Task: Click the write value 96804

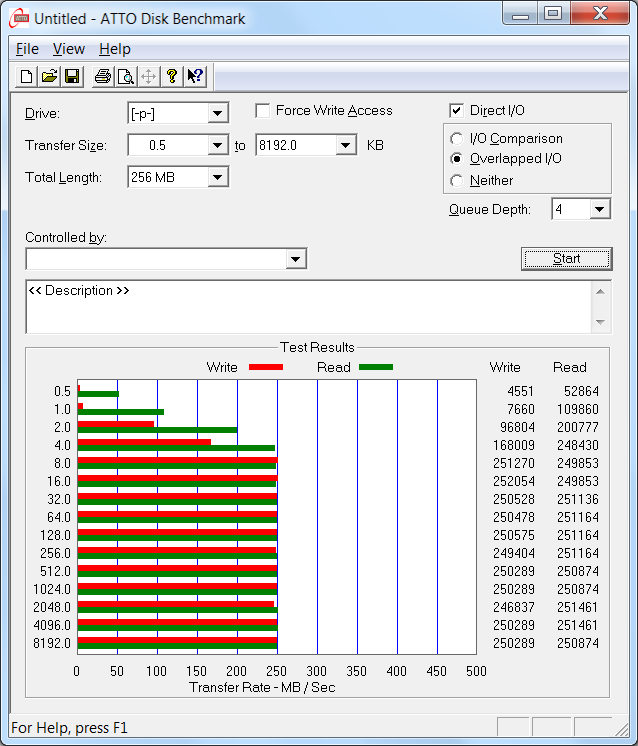Action: 517,427
